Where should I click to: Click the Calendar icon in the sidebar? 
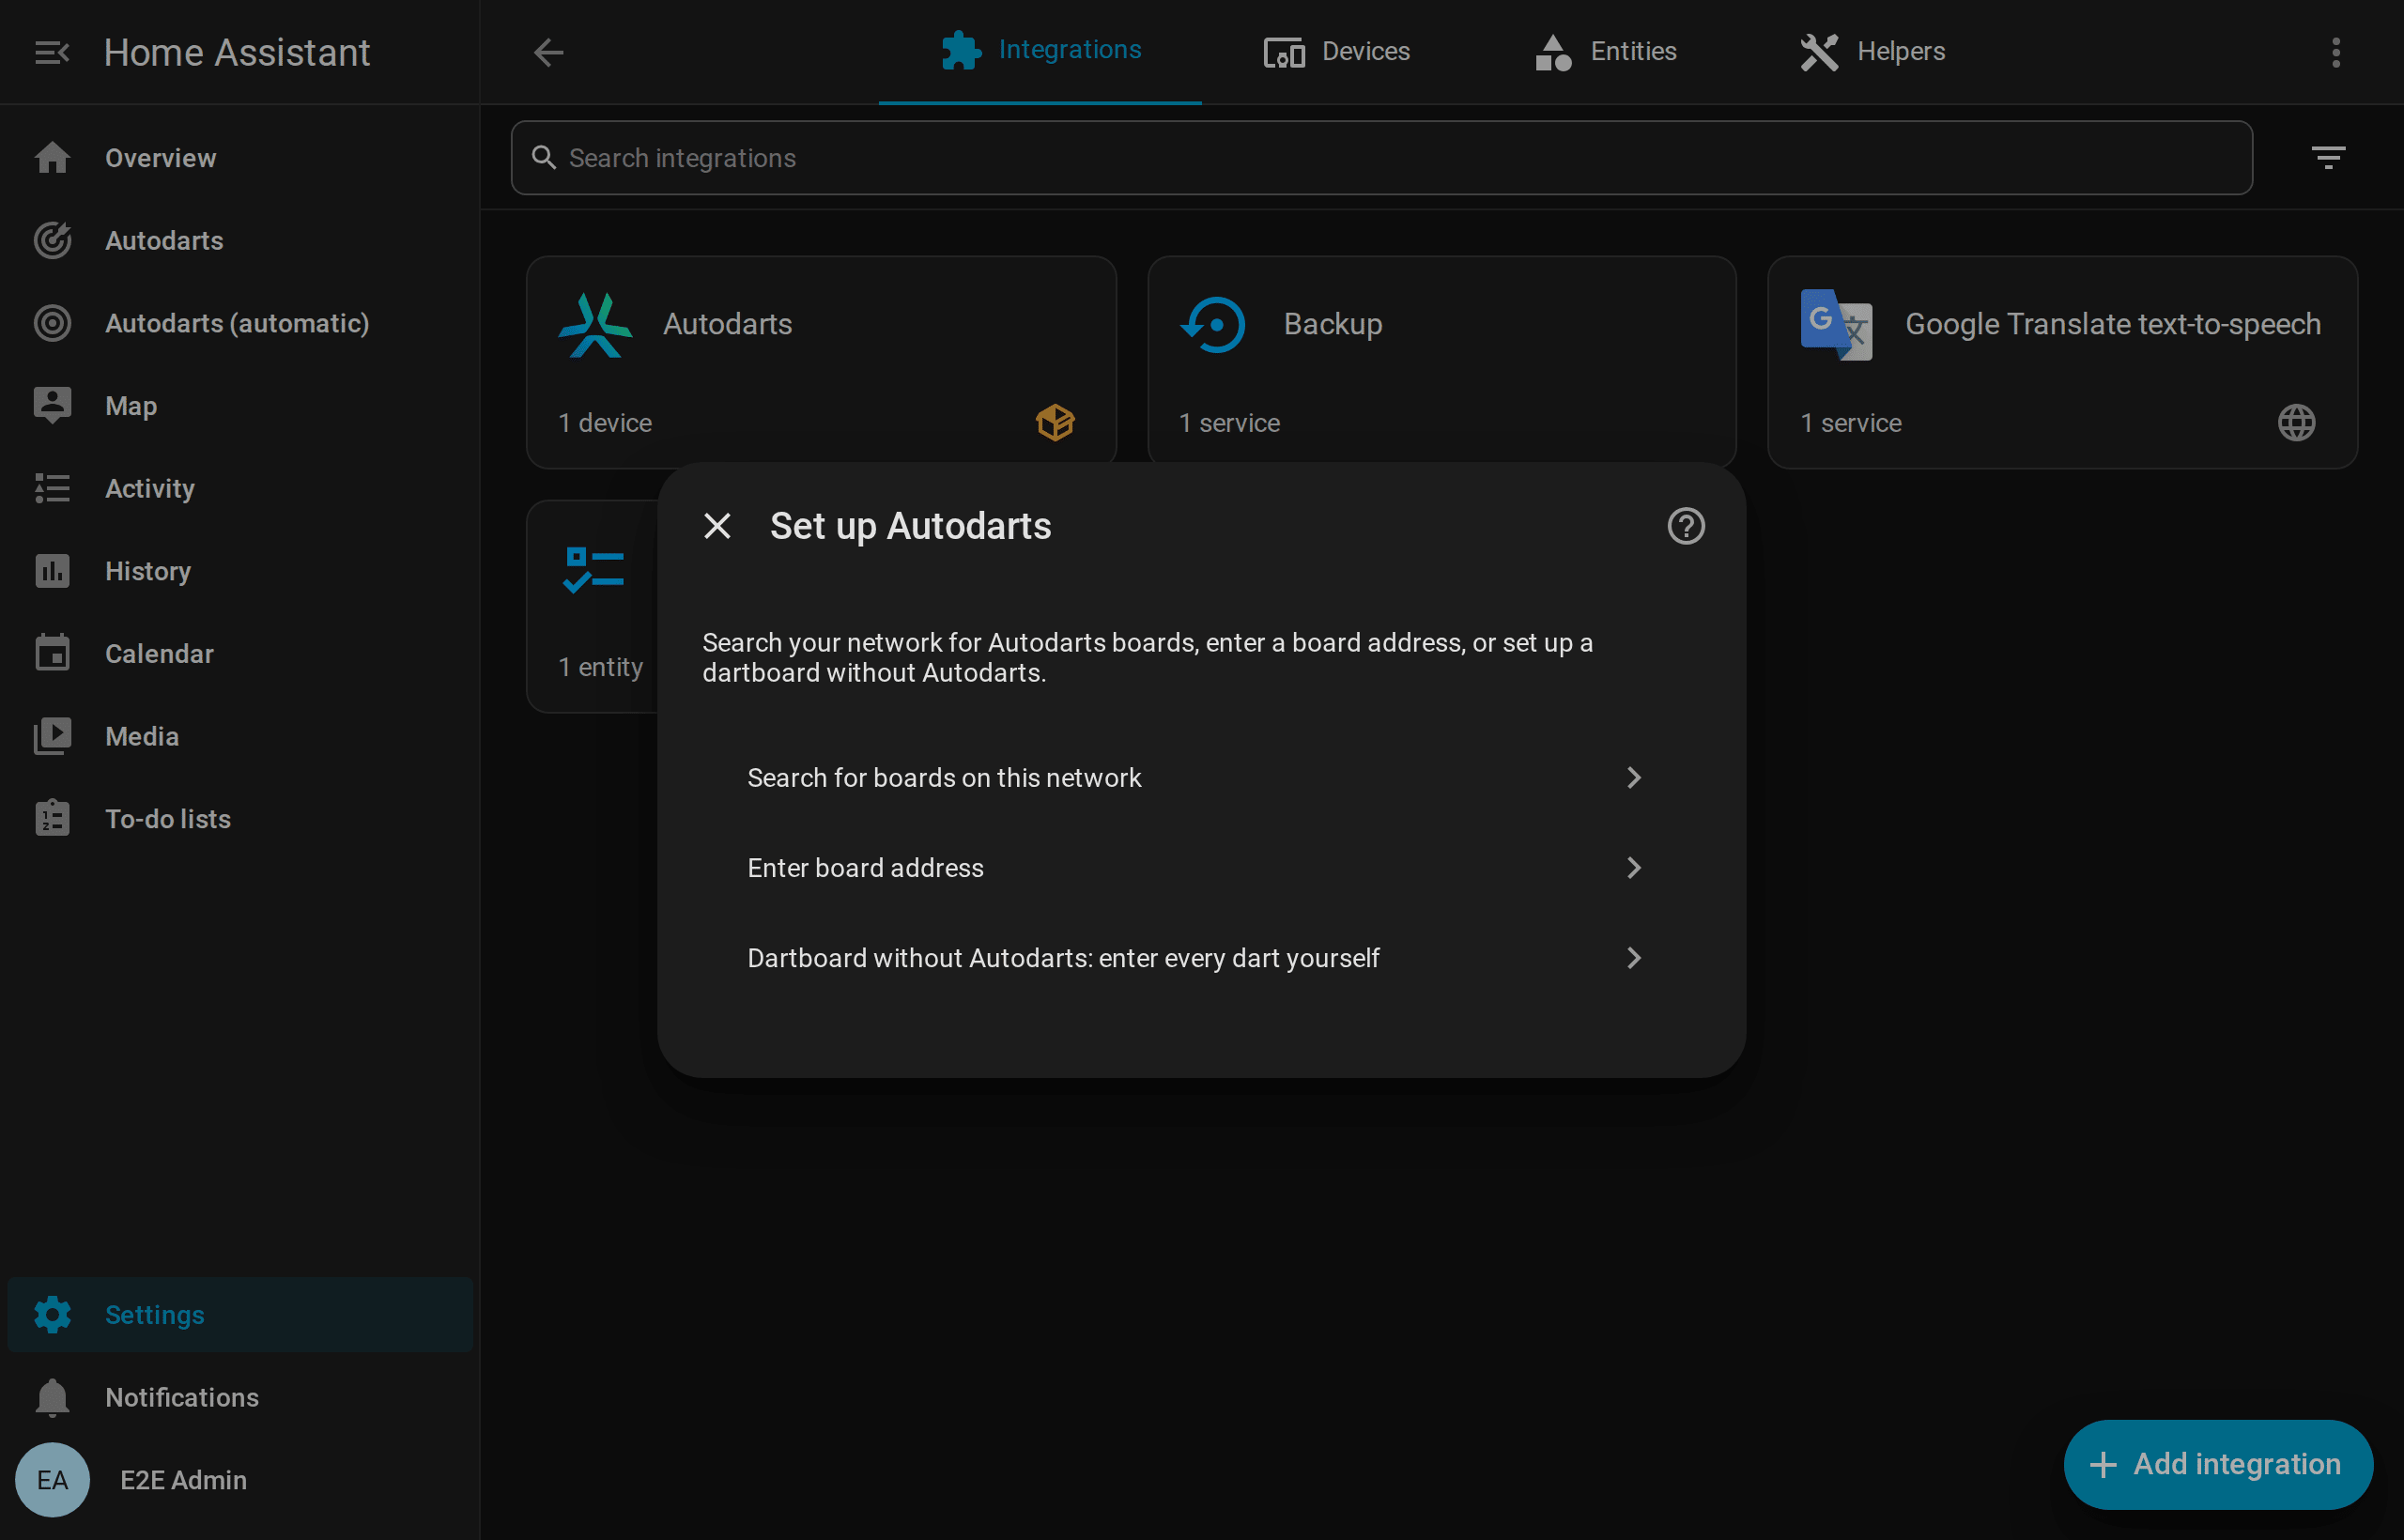(52, 653)
